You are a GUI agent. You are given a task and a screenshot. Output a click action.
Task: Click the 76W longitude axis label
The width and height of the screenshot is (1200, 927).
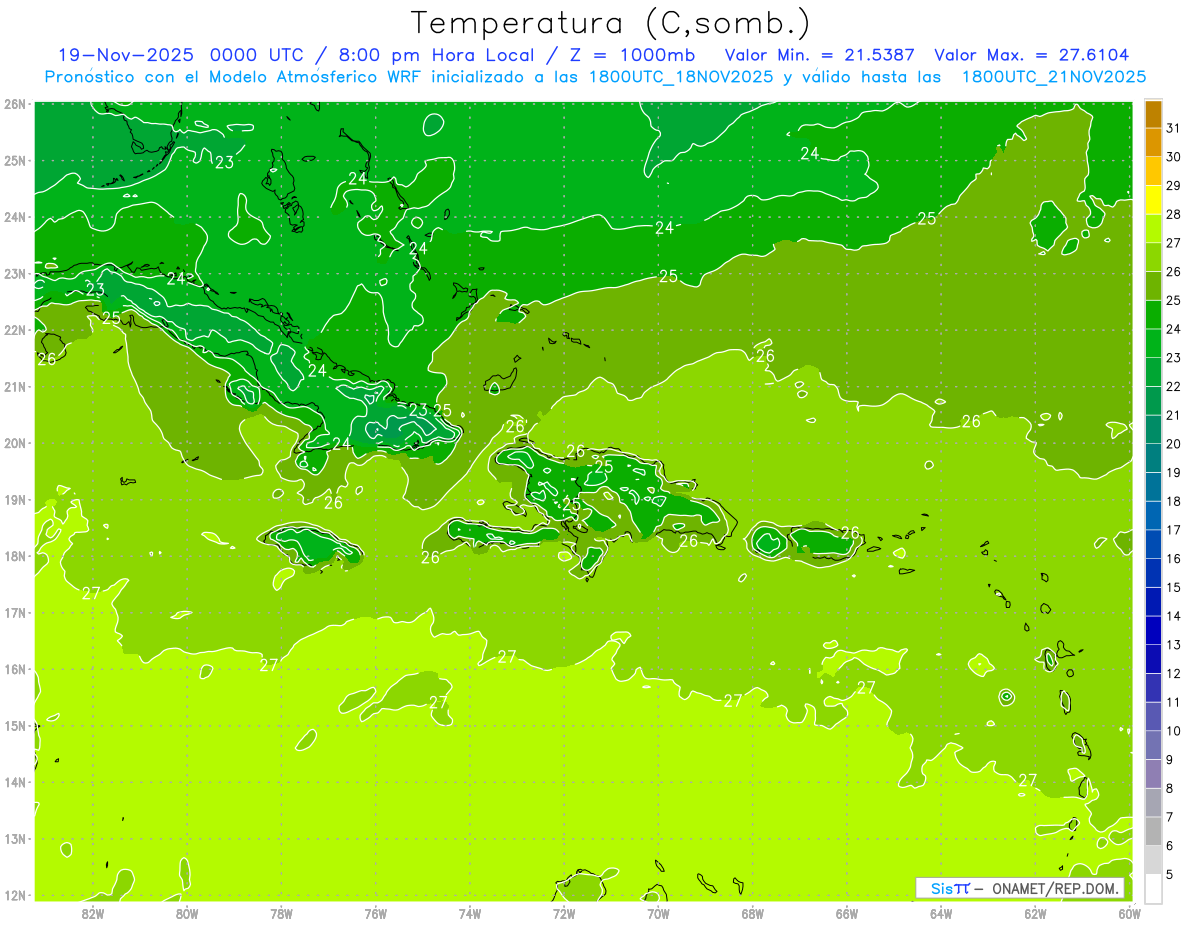coord(375,913)
